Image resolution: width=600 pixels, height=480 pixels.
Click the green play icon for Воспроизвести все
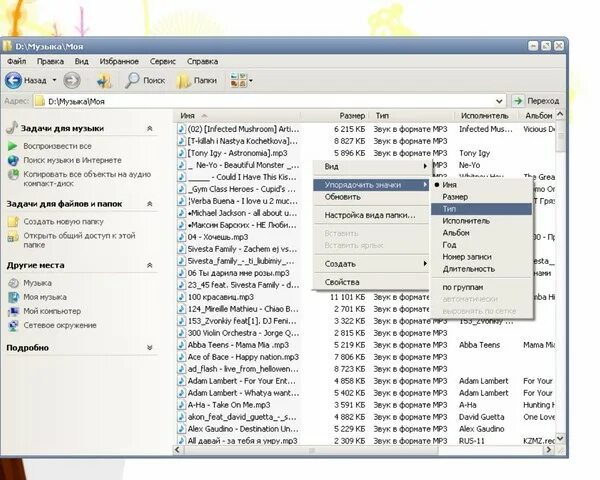tap(13, 146)
